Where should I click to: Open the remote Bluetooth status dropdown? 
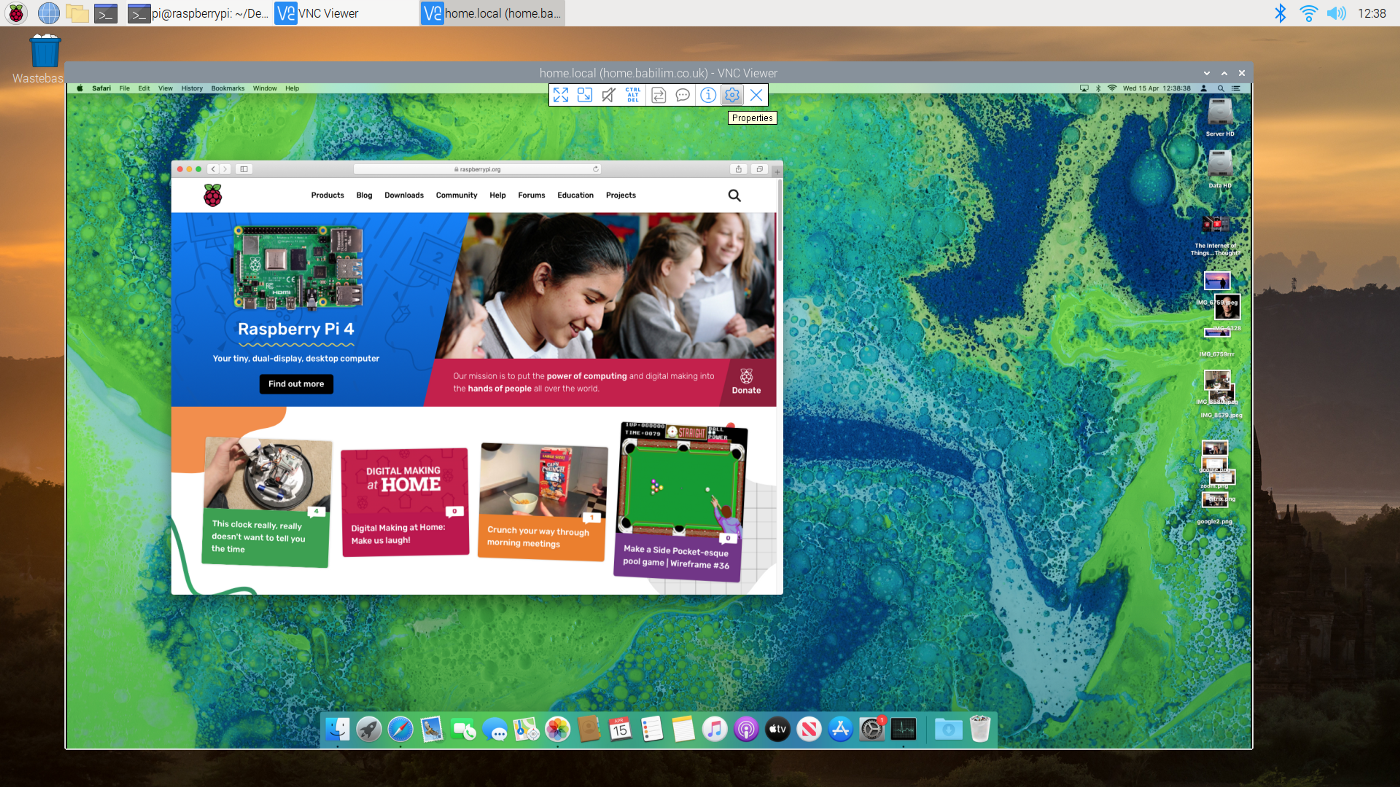coord(1098,88)
